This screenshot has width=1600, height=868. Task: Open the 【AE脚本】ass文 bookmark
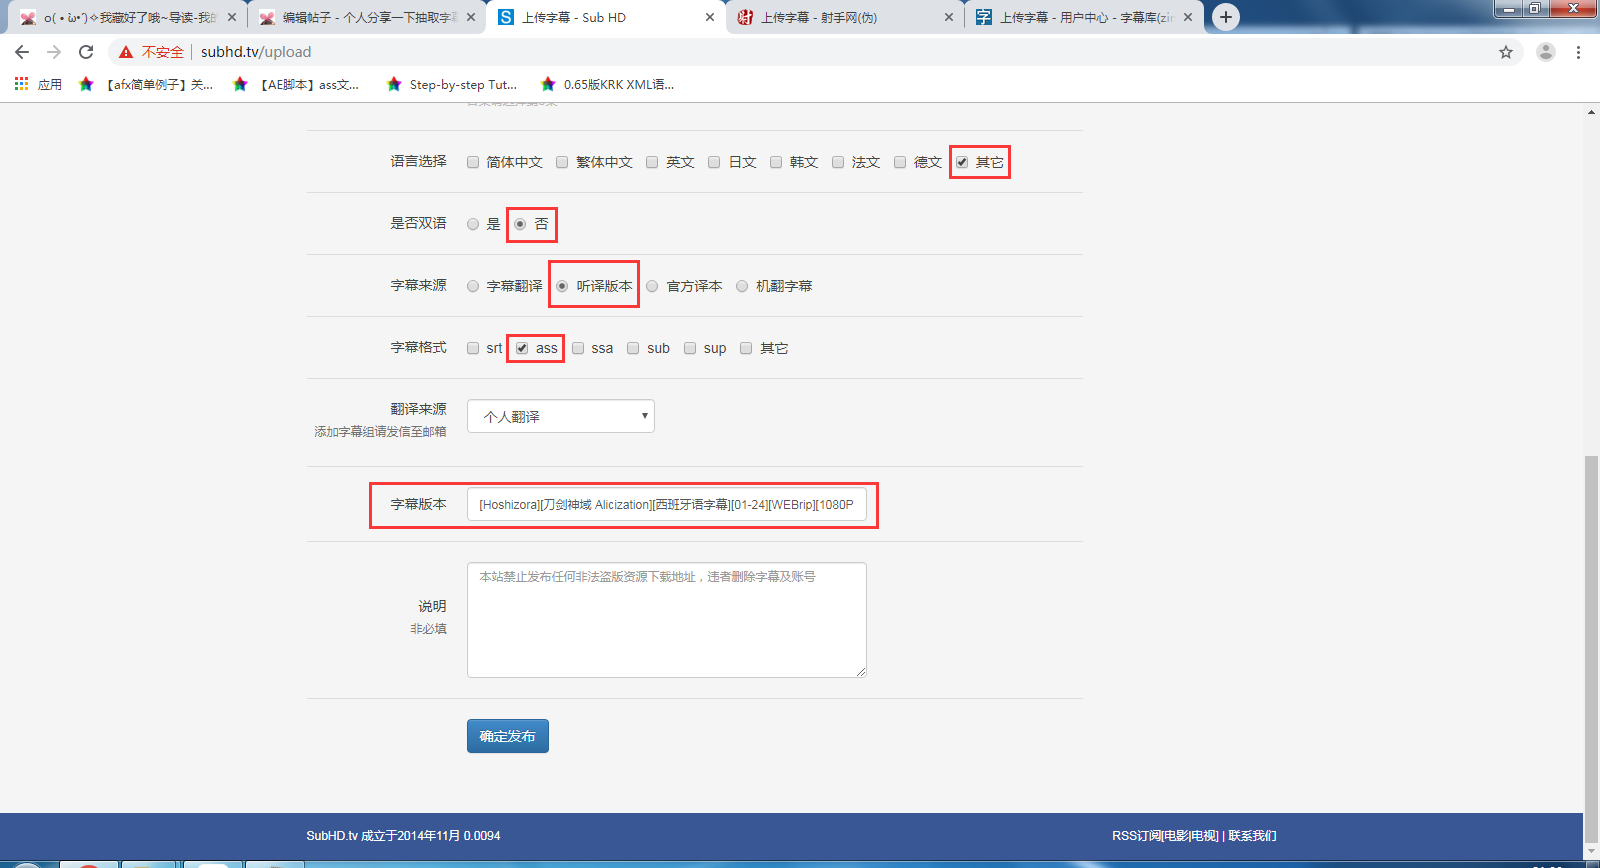coord(296,84)
